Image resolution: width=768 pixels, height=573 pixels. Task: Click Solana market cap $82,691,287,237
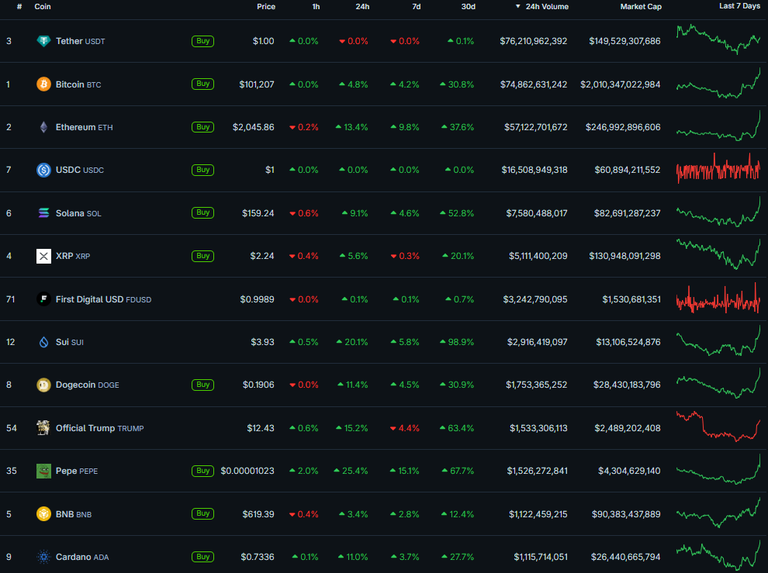coord(627,213)
